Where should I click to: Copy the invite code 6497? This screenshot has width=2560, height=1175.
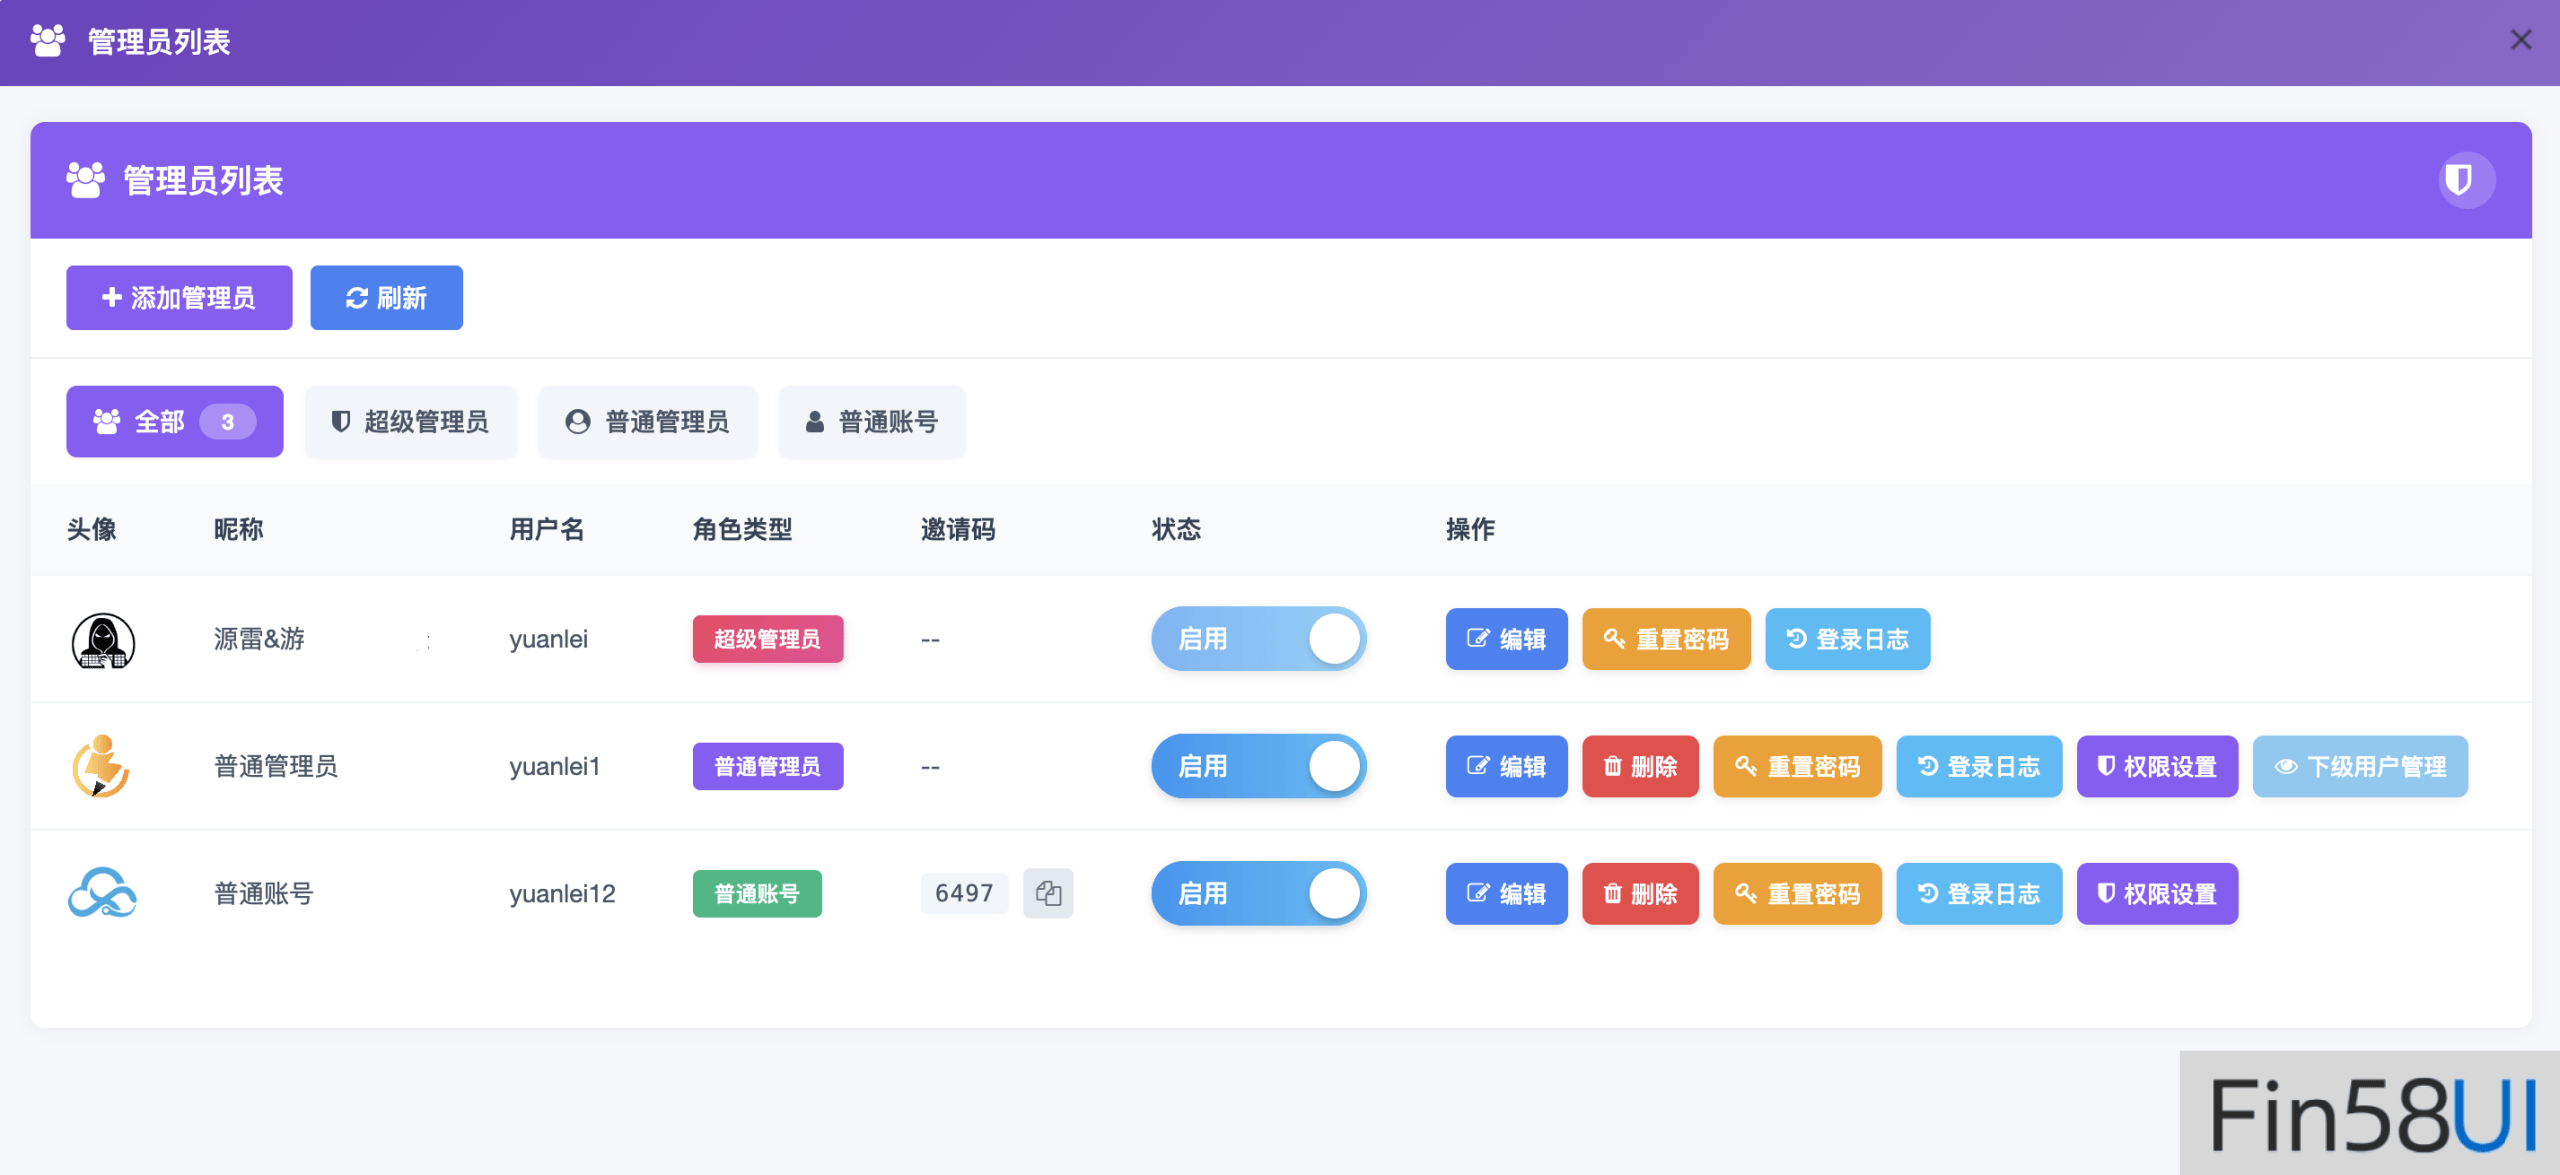1047,893
